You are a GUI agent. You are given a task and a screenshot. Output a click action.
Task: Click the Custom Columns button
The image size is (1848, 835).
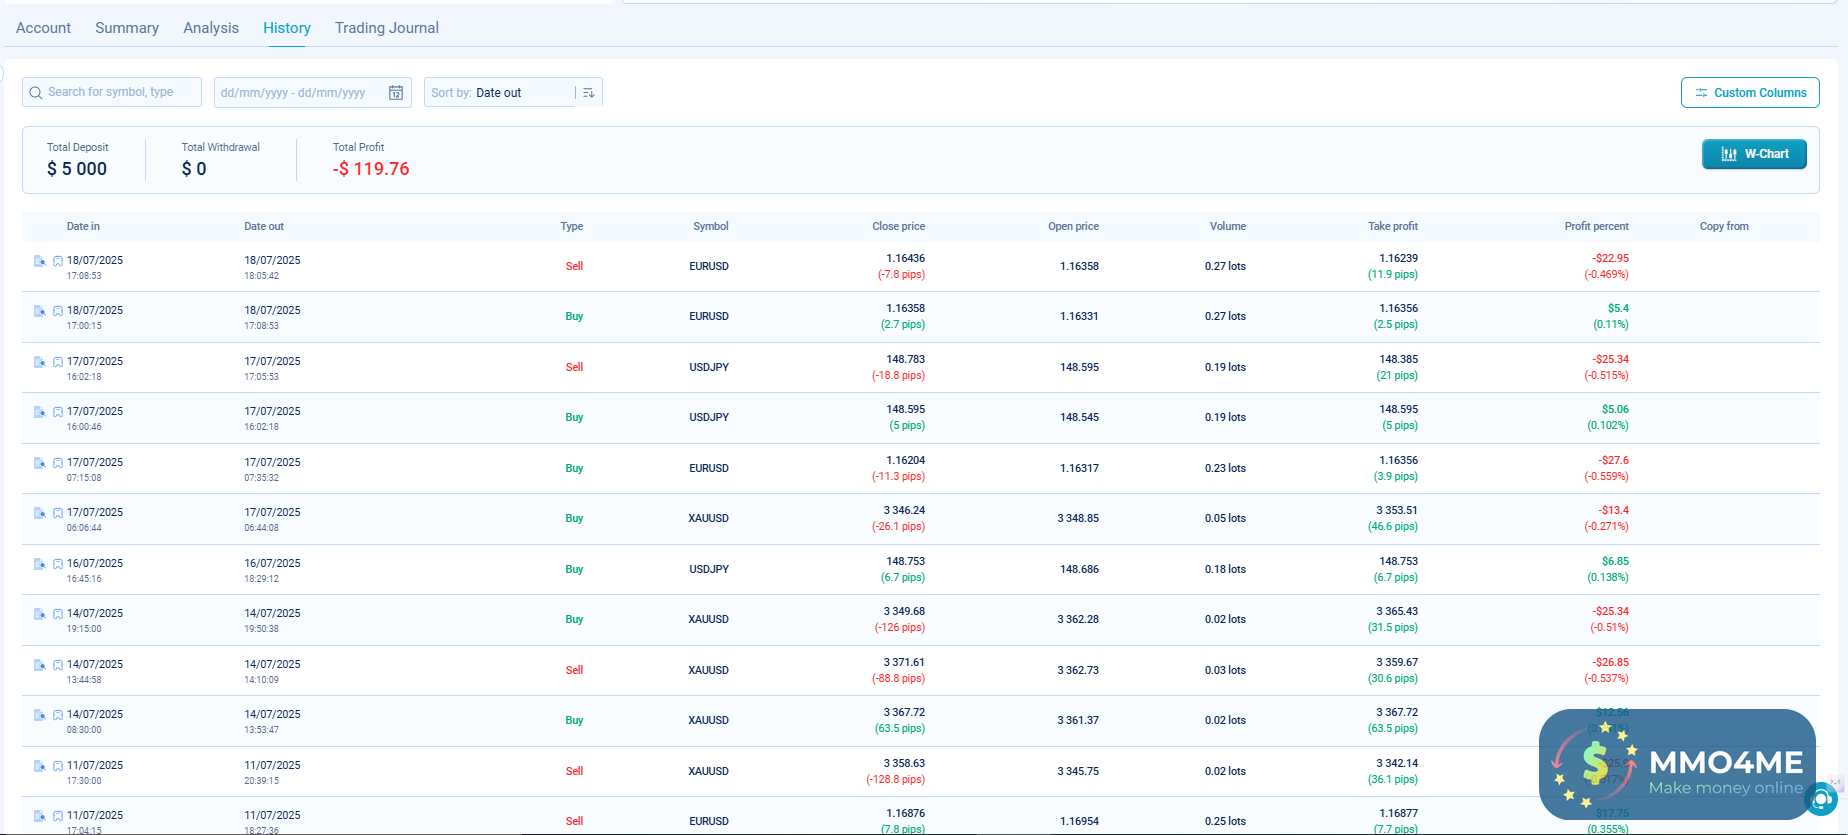point(1749,93)
